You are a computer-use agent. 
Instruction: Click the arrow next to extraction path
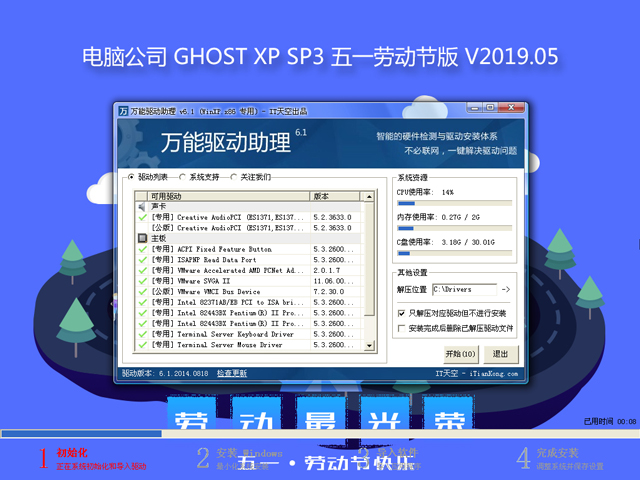pyautogui.click(x=505, y=289)
